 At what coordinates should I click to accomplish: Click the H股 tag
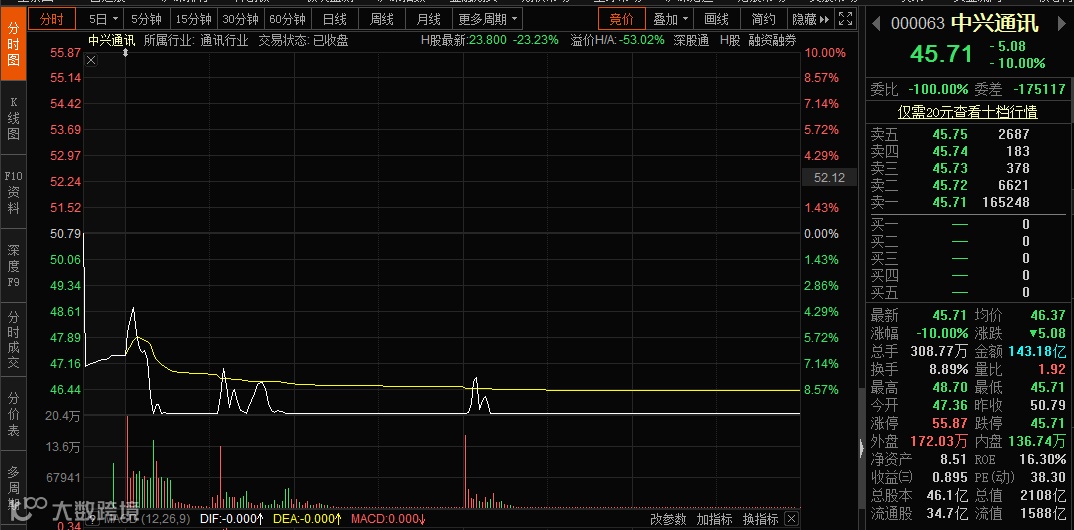pos(729,40)
